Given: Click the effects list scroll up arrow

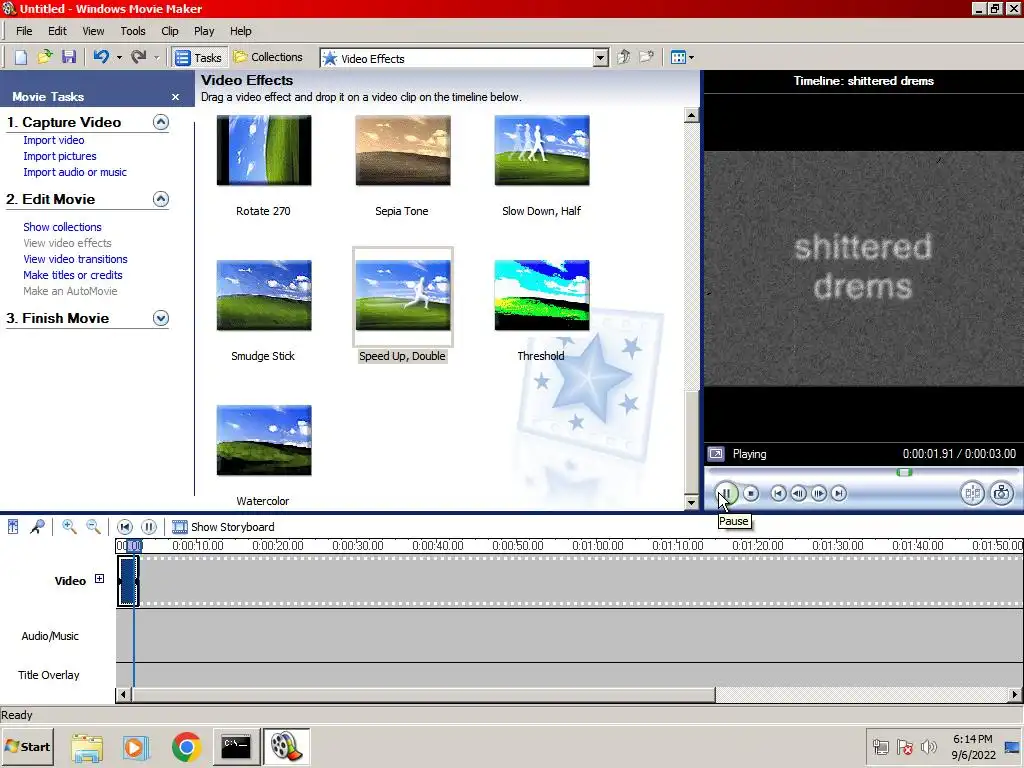Looking at the screenshot, I should [x=692, y=116].
